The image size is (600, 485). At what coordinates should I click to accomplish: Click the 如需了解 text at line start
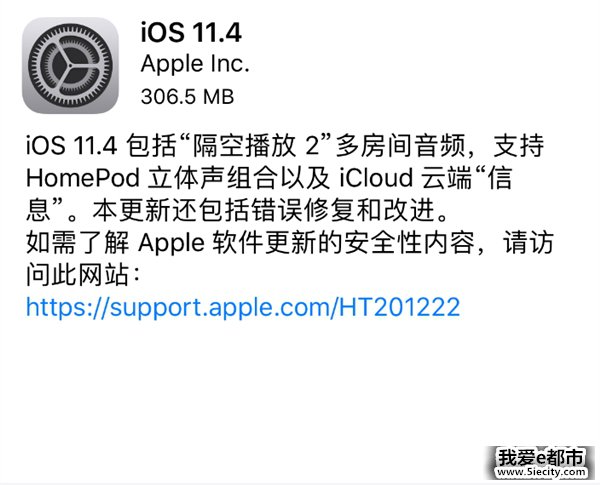tap(78, 243)
